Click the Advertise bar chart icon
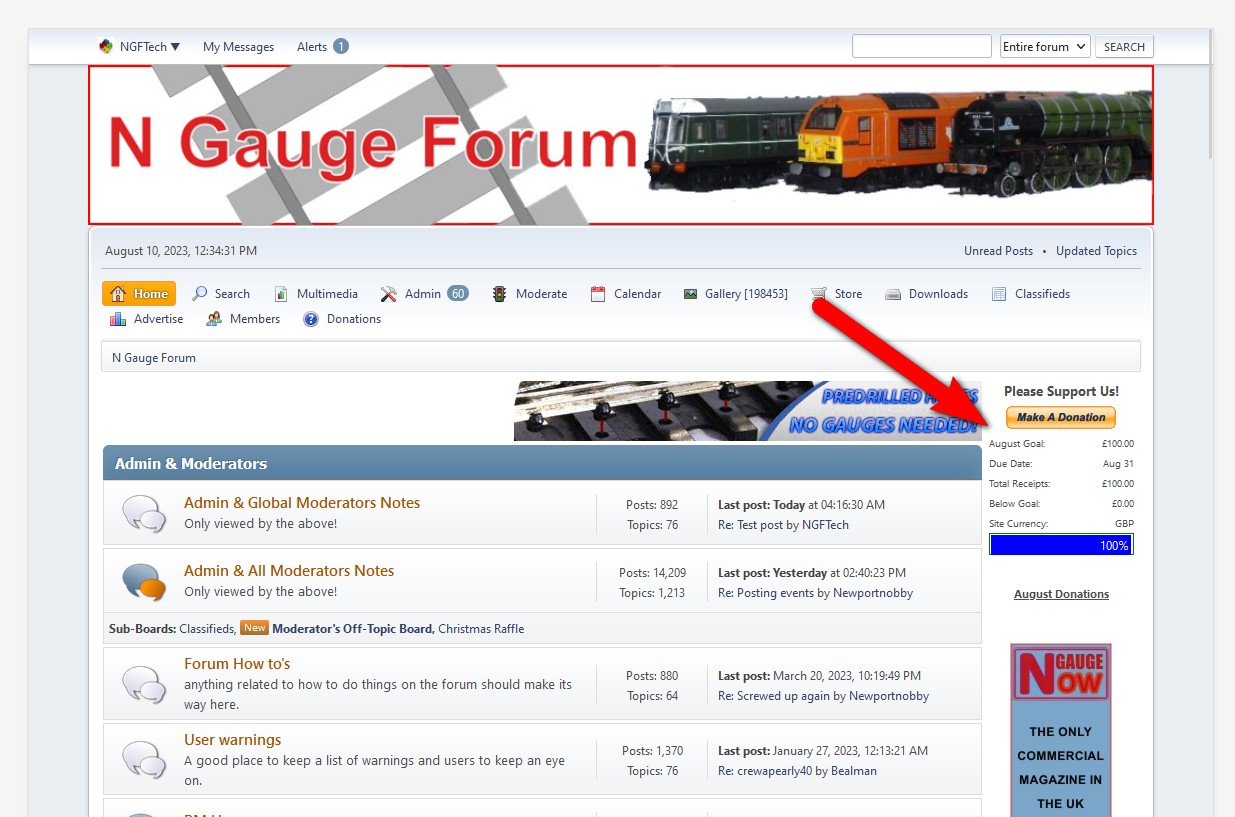Viewport: 1235px width, 817px height. click(x=117, y=319)
